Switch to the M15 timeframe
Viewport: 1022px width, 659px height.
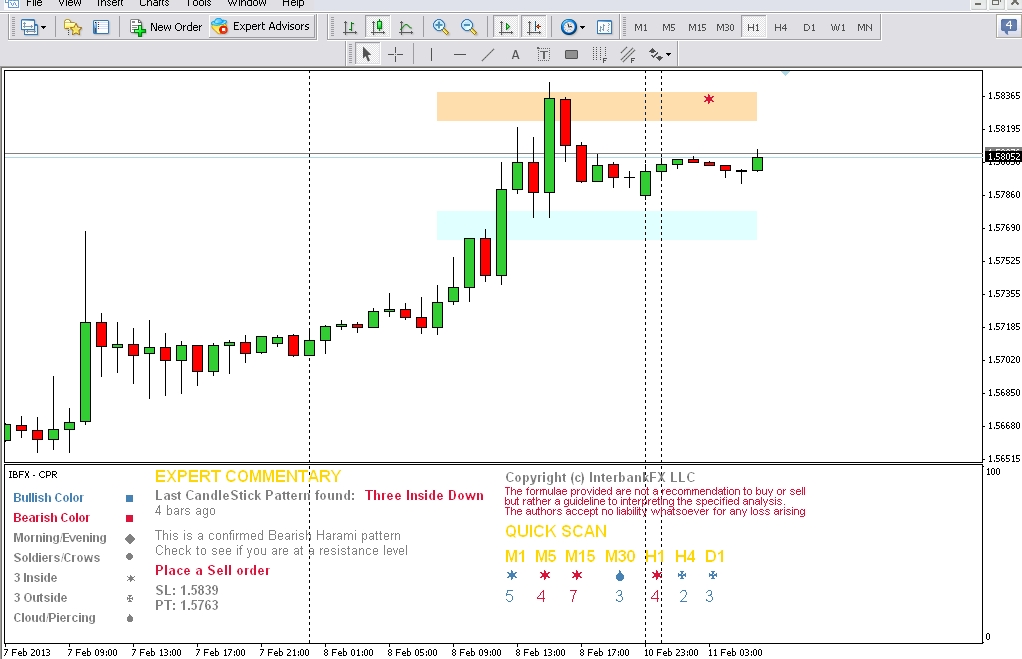(x=697, y=27)
